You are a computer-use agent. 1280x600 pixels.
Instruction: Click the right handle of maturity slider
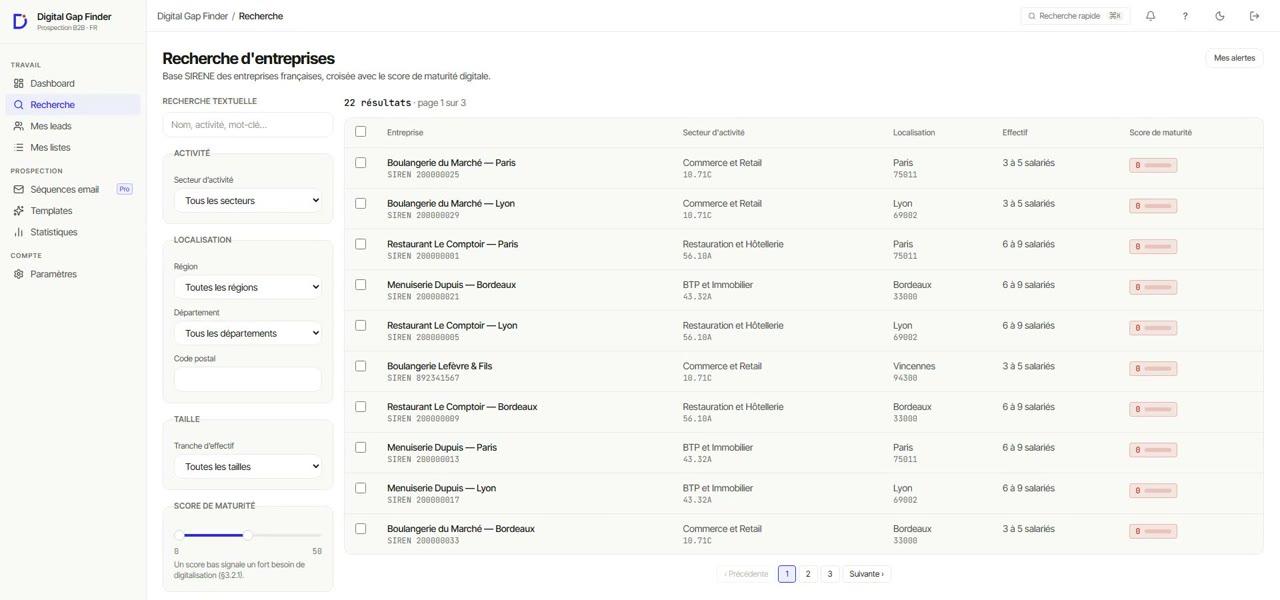click(x=247, y=535)
